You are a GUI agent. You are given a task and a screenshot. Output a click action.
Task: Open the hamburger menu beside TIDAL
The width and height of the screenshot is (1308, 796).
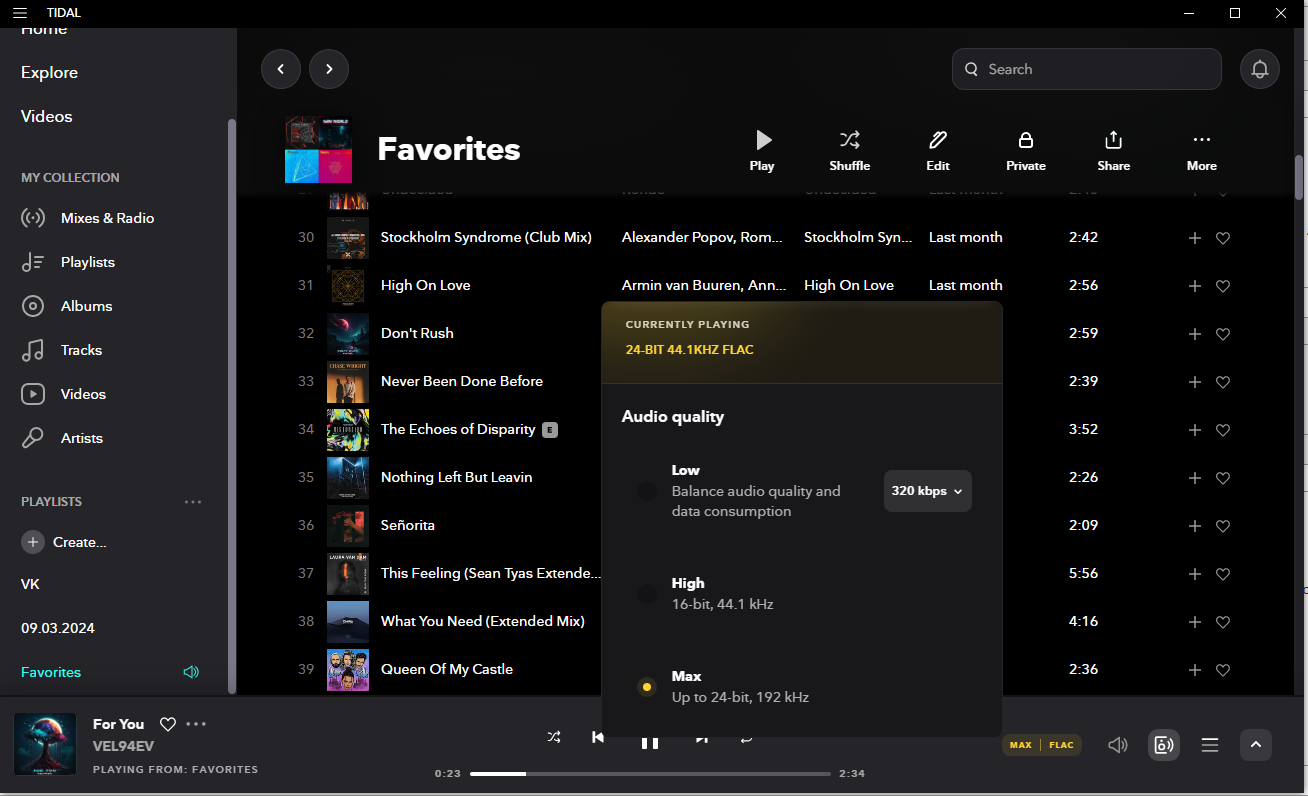tap(20, 13)
